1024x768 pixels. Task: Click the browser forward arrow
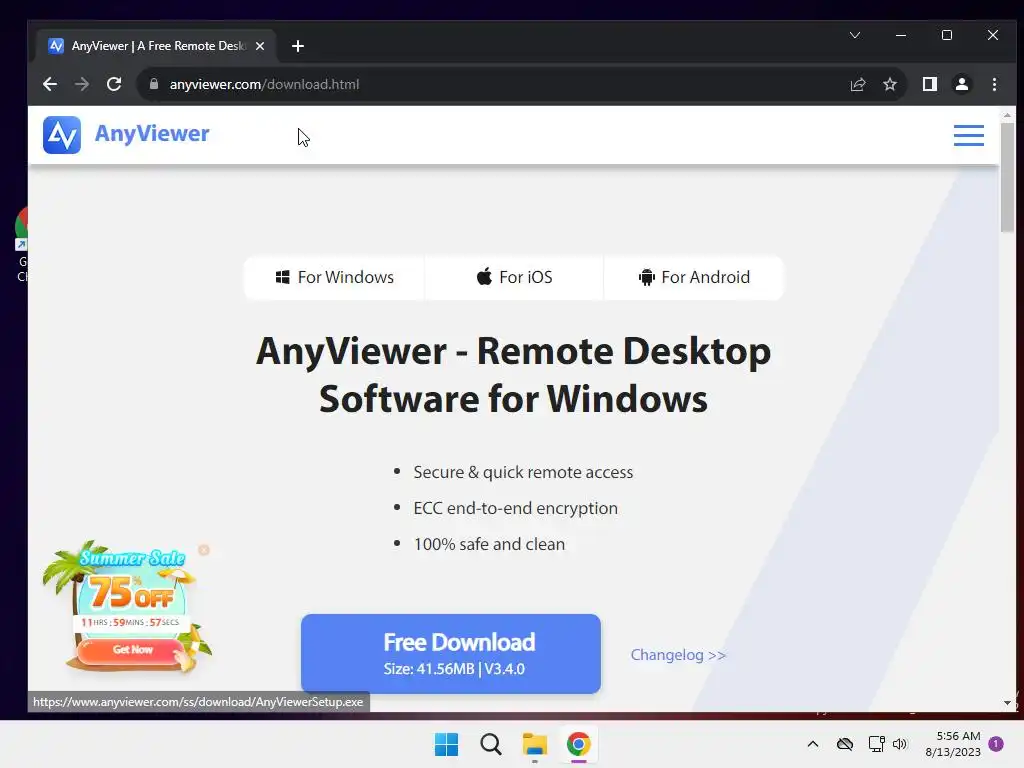(x=82, y=84)
